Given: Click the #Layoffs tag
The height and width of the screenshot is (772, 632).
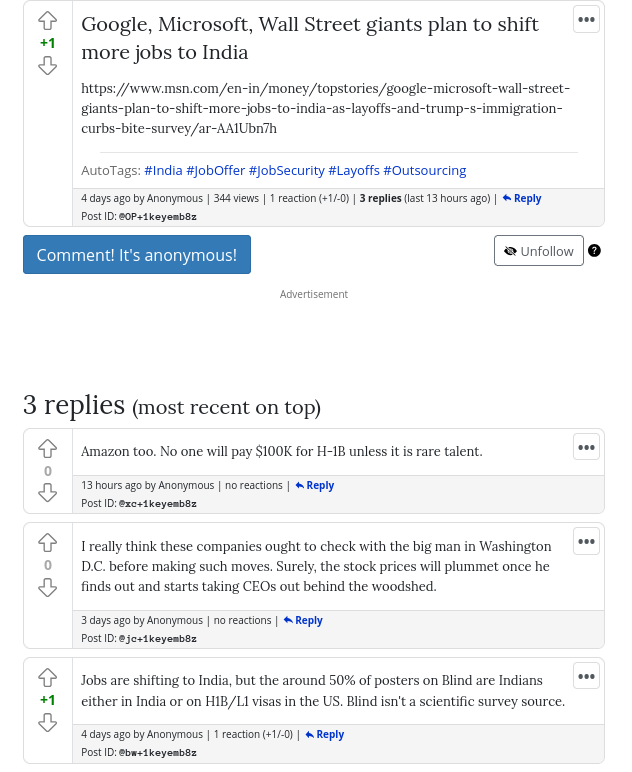Looking at the screenshot, I should [x=354, y=170].
